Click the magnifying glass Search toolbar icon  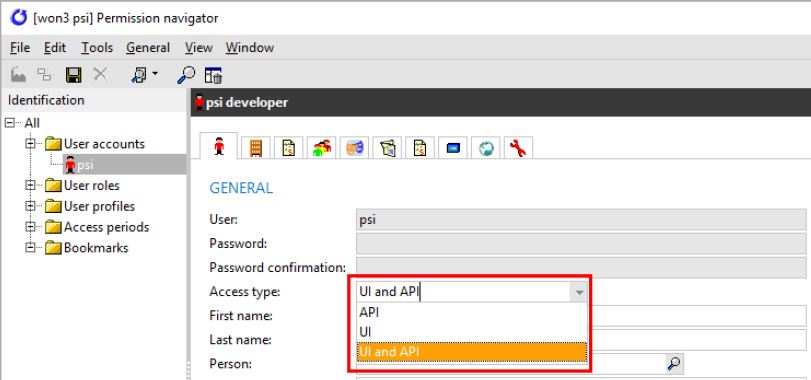pos(186,75)
